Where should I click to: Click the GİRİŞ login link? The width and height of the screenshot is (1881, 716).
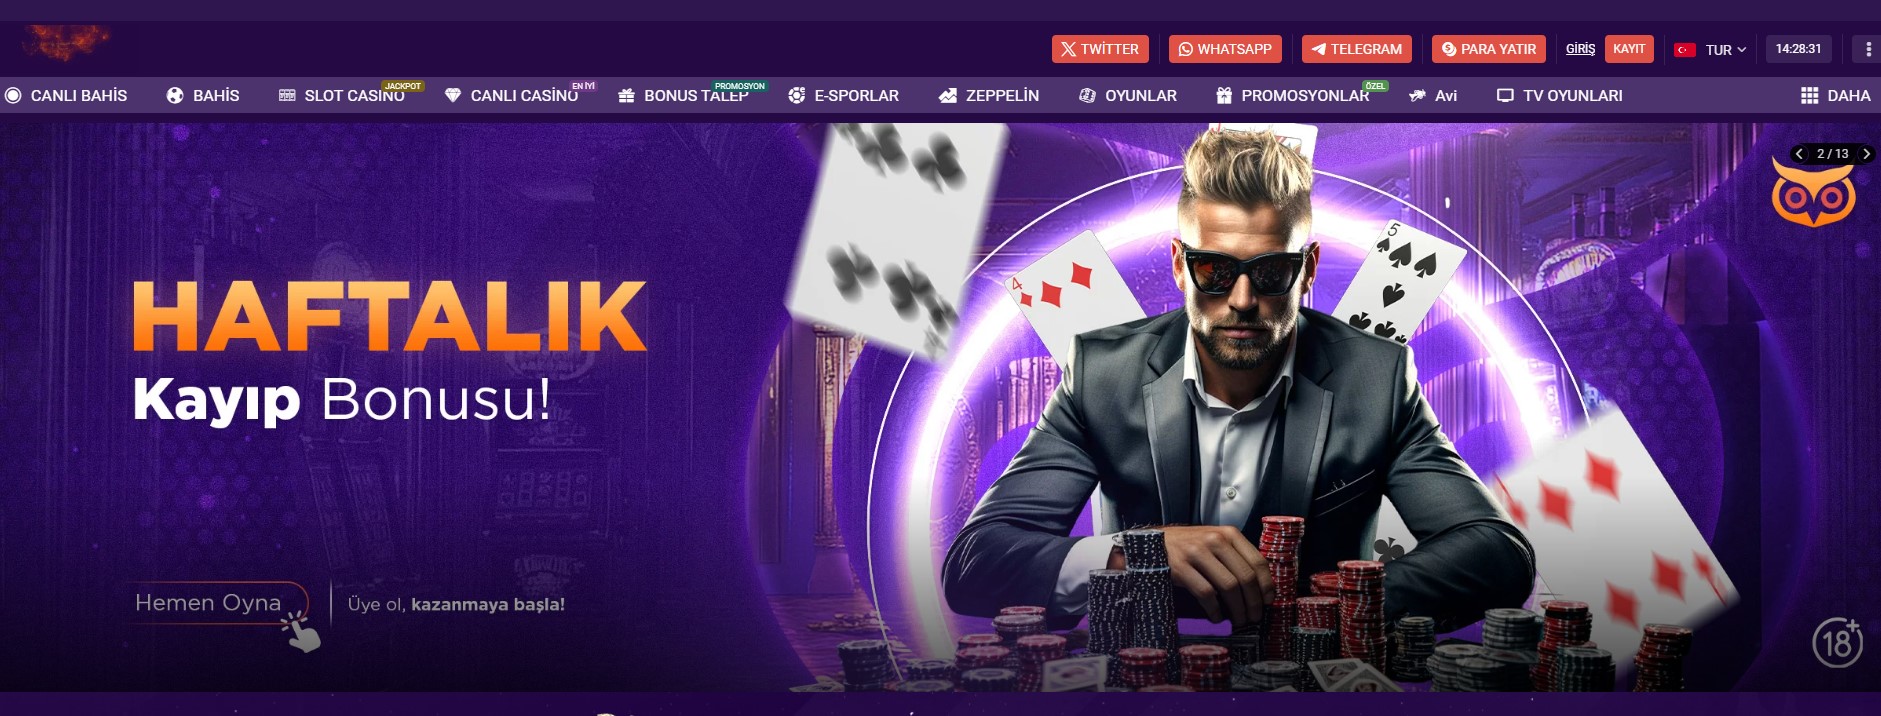(x=1580, y=49)
